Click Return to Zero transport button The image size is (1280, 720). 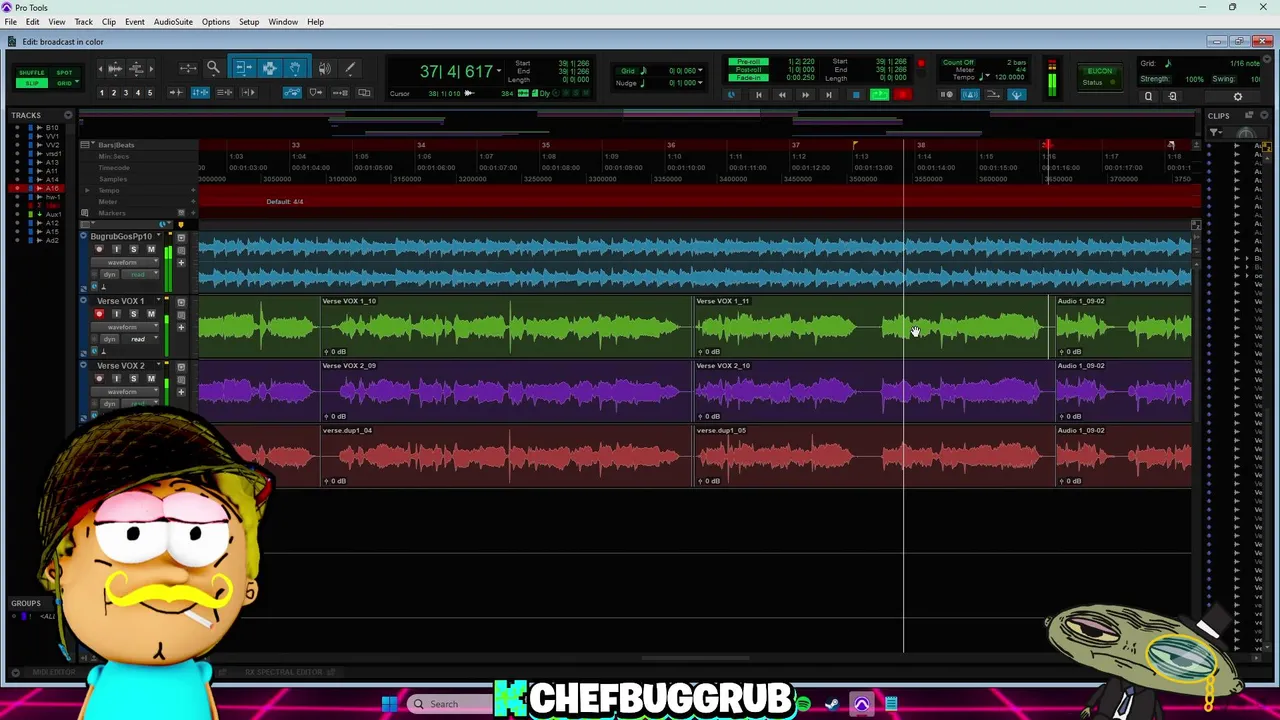point(758,95)
